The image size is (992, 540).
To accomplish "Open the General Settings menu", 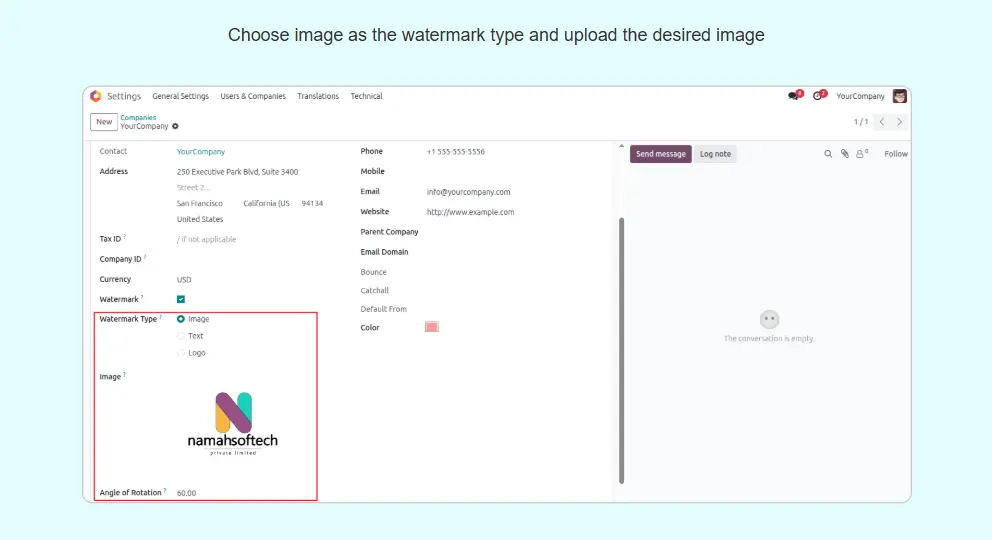I will [x=180, y=96].
